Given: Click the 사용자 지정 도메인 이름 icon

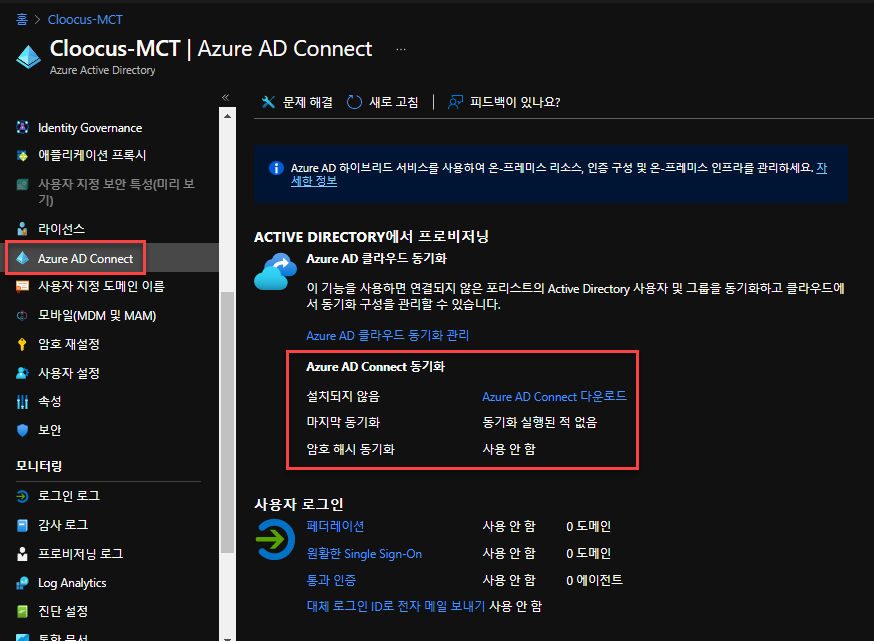Looking at the screenshot, I should click(x=22, y=286).
